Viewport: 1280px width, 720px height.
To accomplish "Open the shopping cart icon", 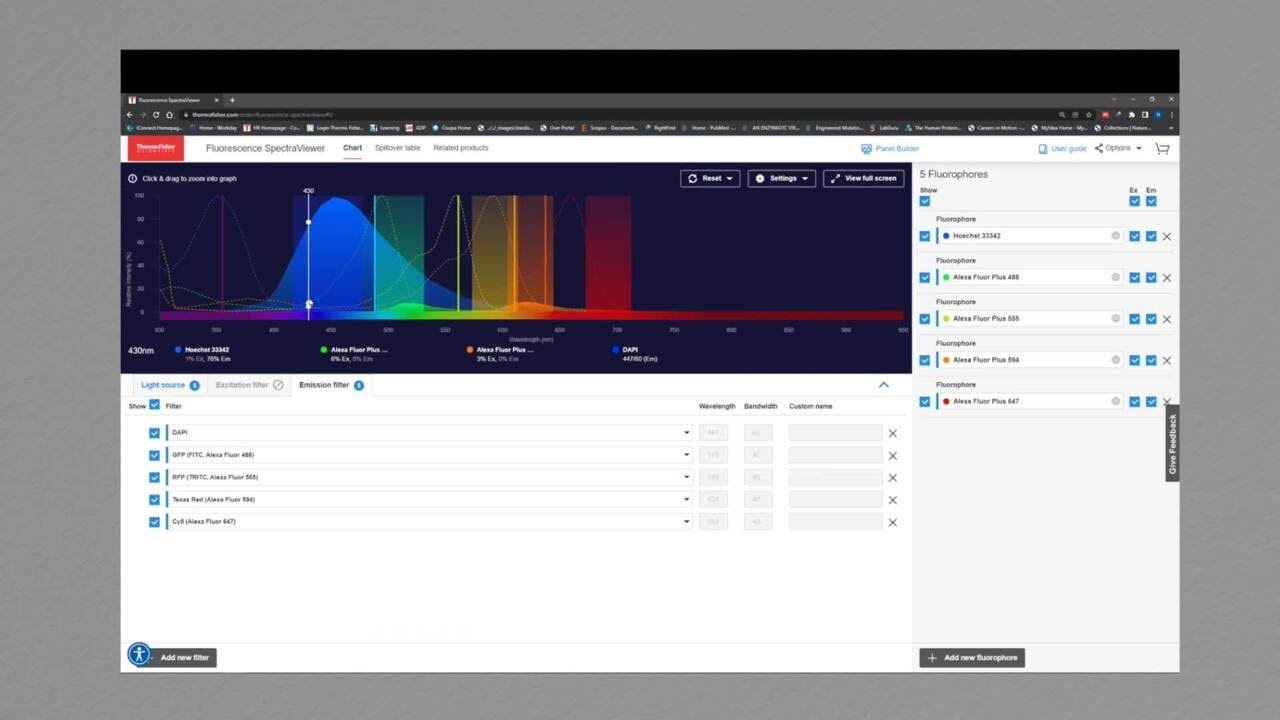I will pos(1162,148).
